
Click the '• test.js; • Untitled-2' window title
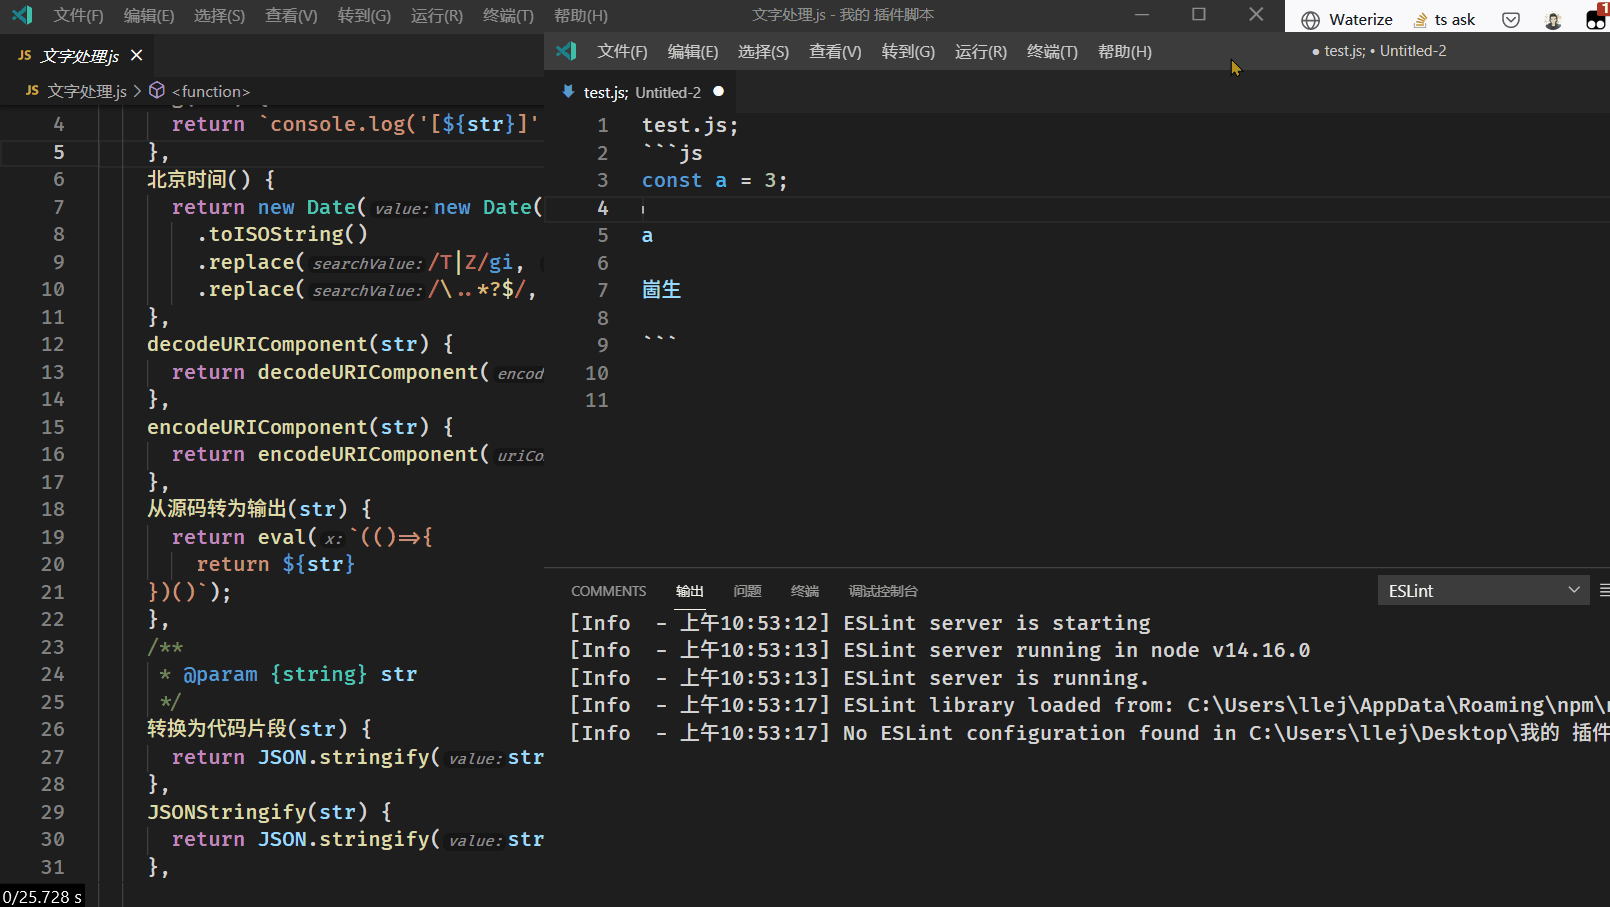pos(1379,51)
